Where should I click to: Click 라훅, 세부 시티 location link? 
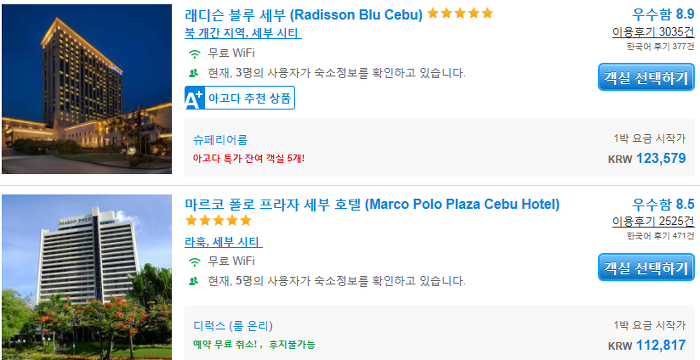[224, 242]
